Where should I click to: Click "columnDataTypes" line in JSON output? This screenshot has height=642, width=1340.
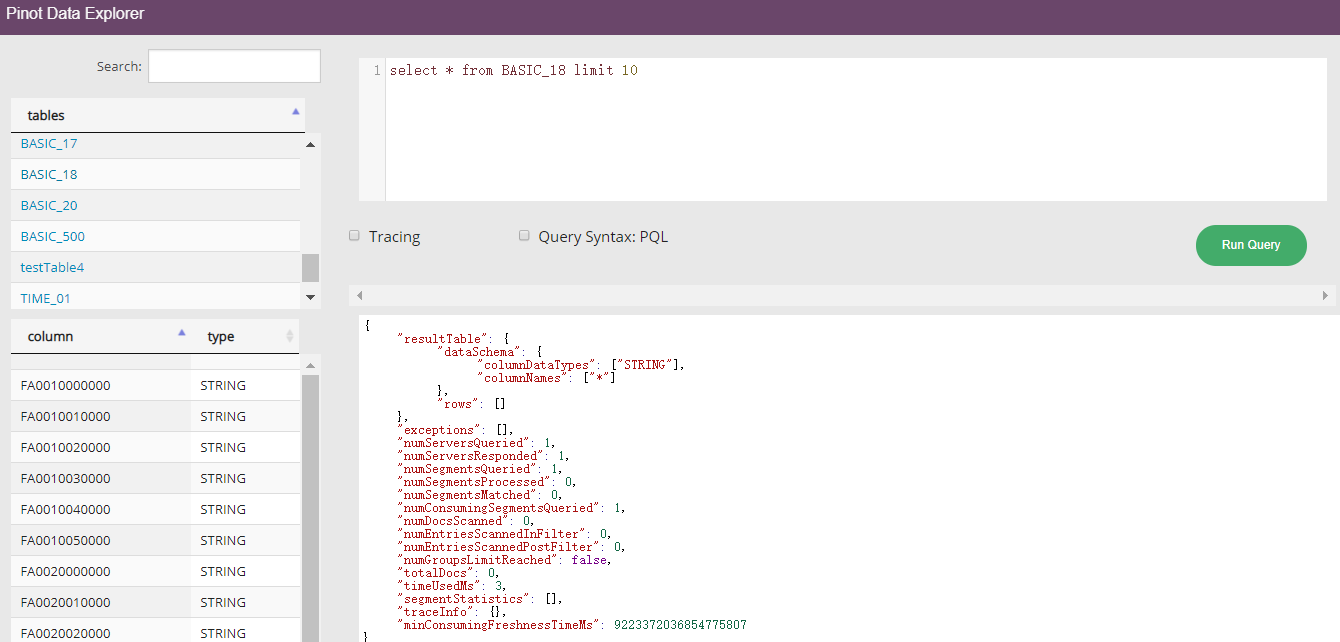point(583,365)
